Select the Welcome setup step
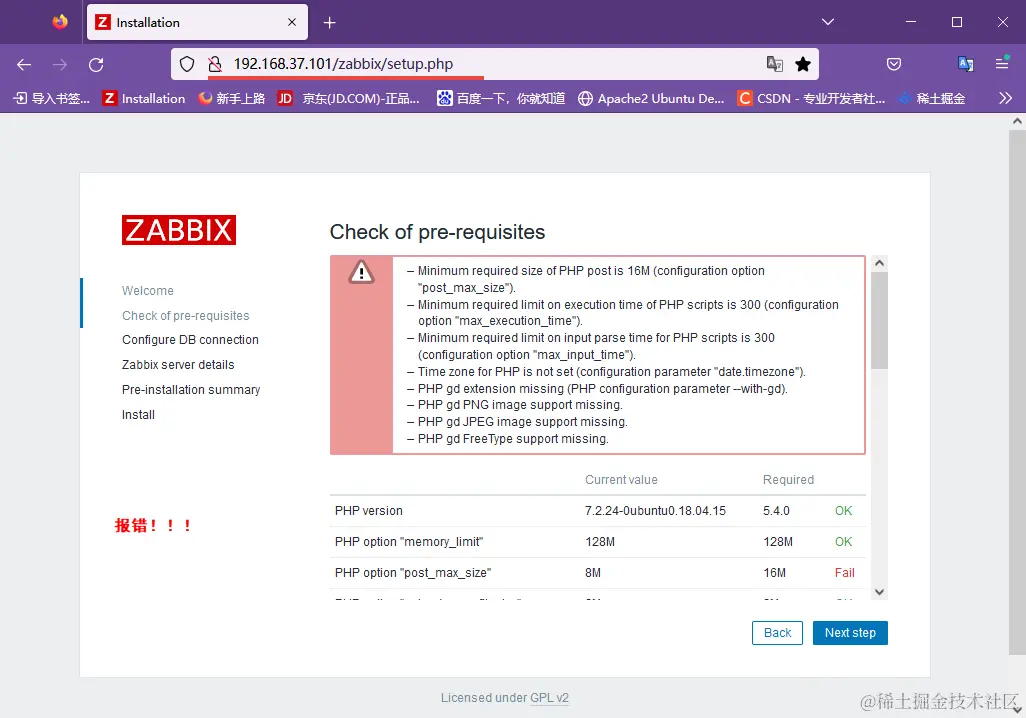The image size is (1026, 718). click(x=148, y=291)
